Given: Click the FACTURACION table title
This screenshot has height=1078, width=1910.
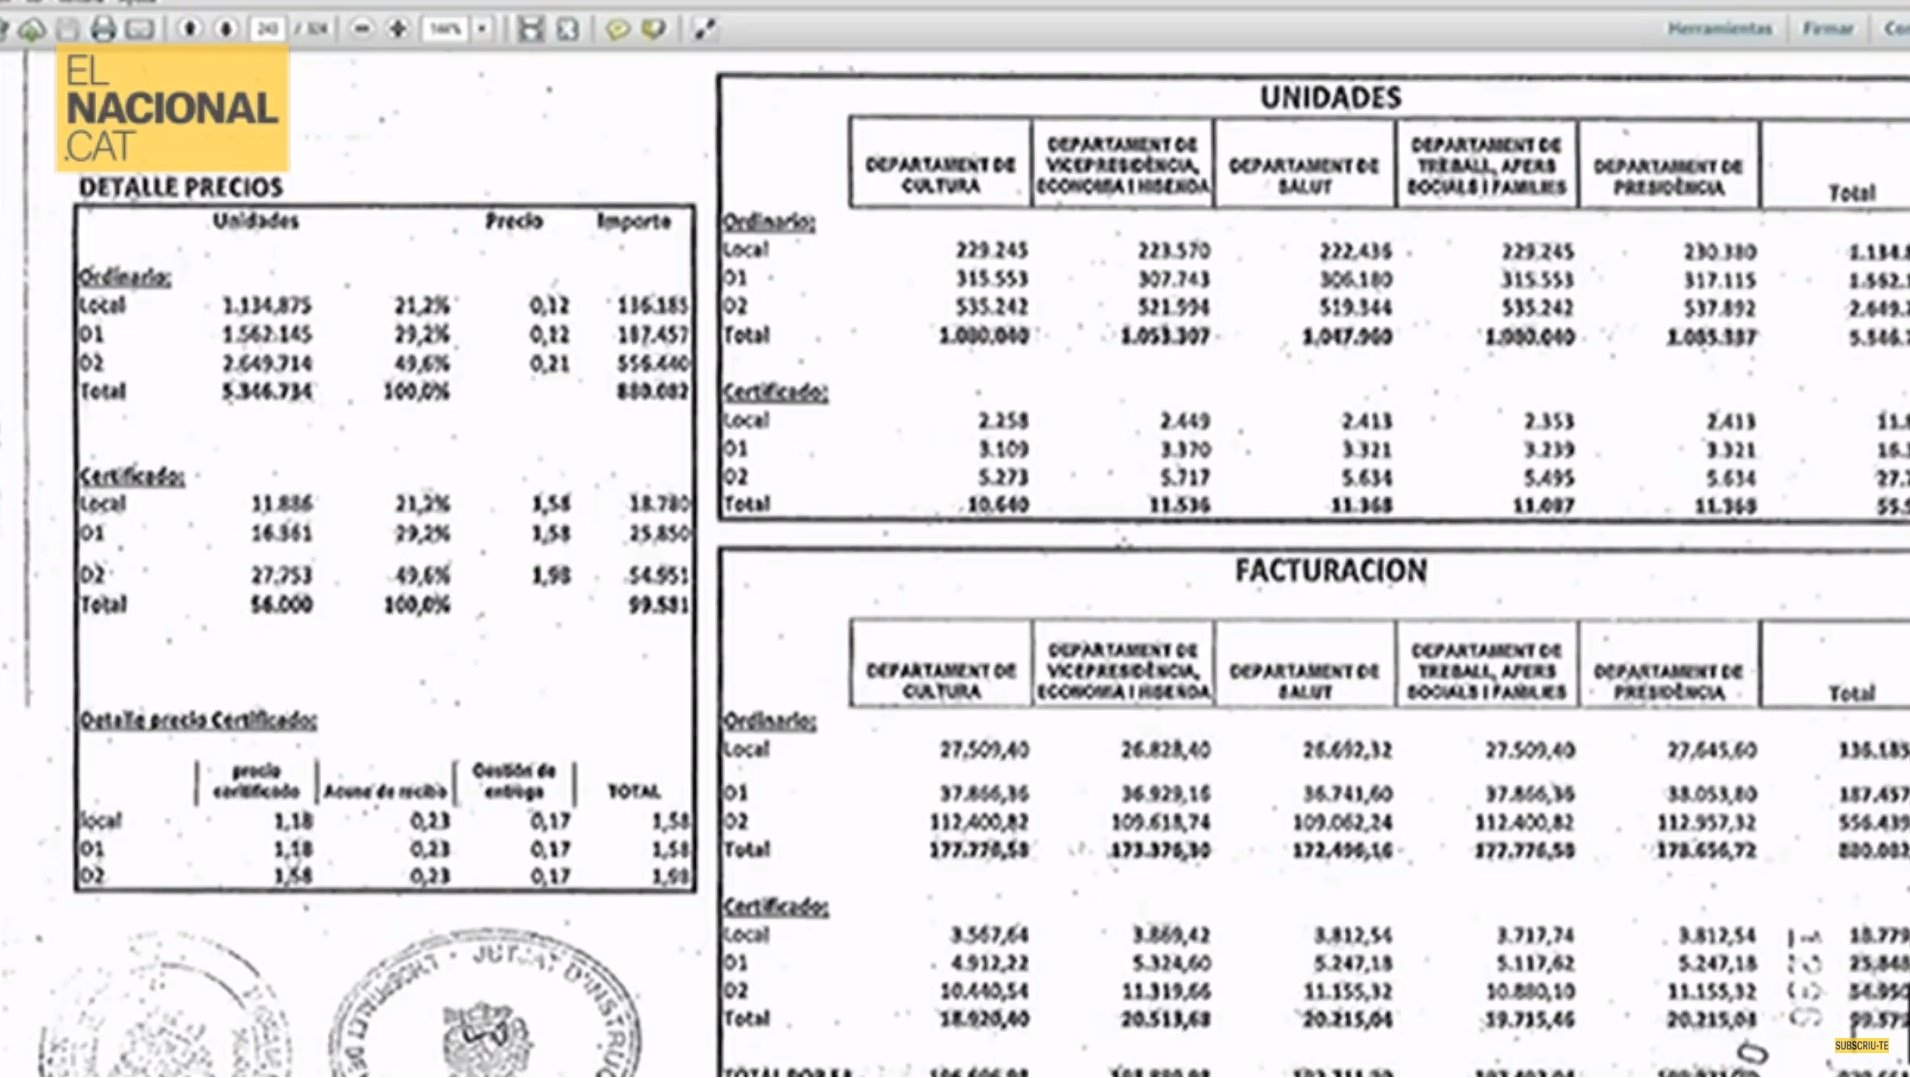Looking at the screenshot, I should (1331, 571).
